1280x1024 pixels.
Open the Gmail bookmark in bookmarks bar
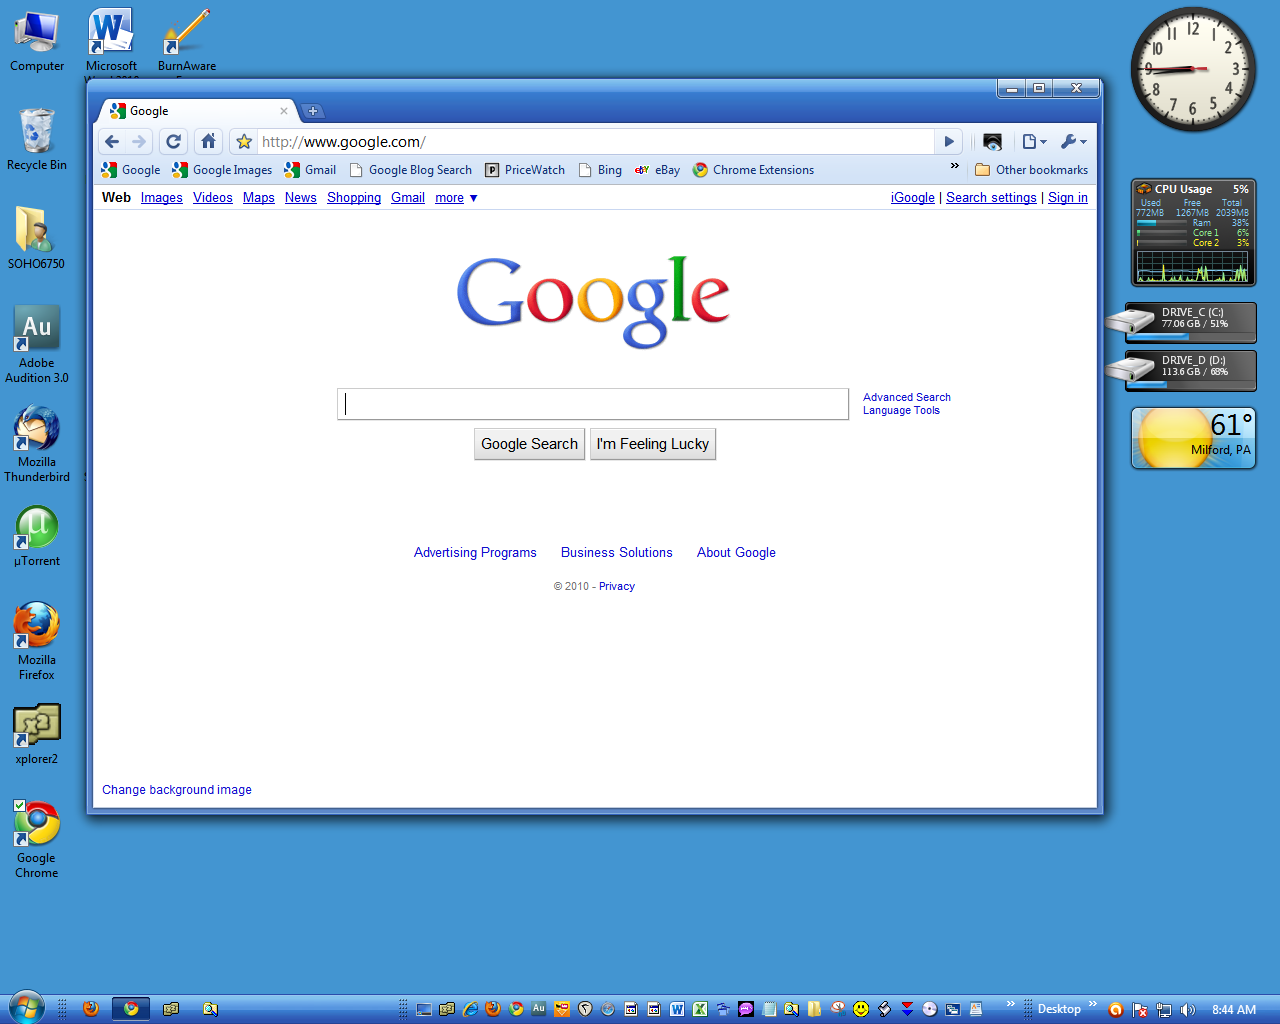pos(310,170)
